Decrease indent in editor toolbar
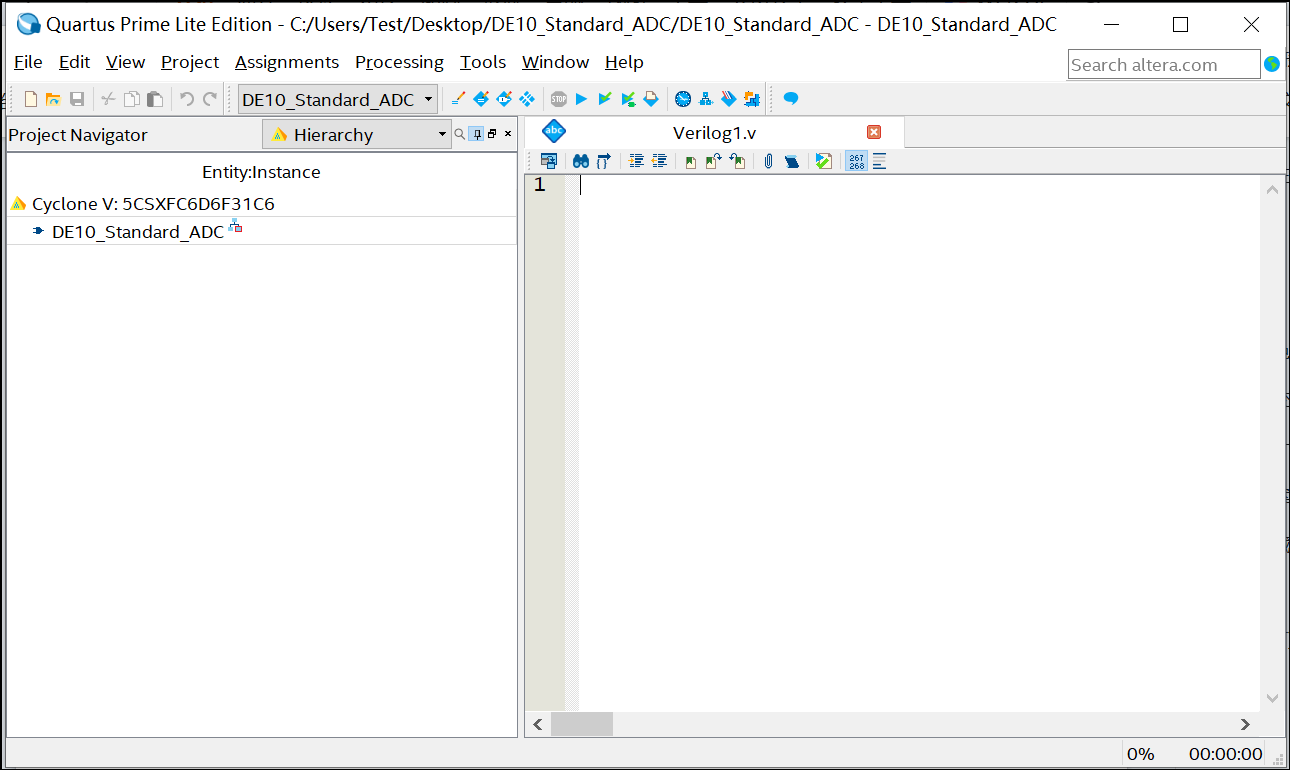Viewport: 1290px width, 770px height. click(x=659, y=161)
